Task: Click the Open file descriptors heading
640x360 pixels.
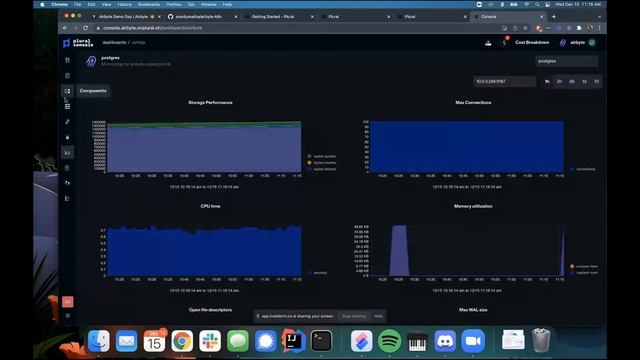Action: 210,310
